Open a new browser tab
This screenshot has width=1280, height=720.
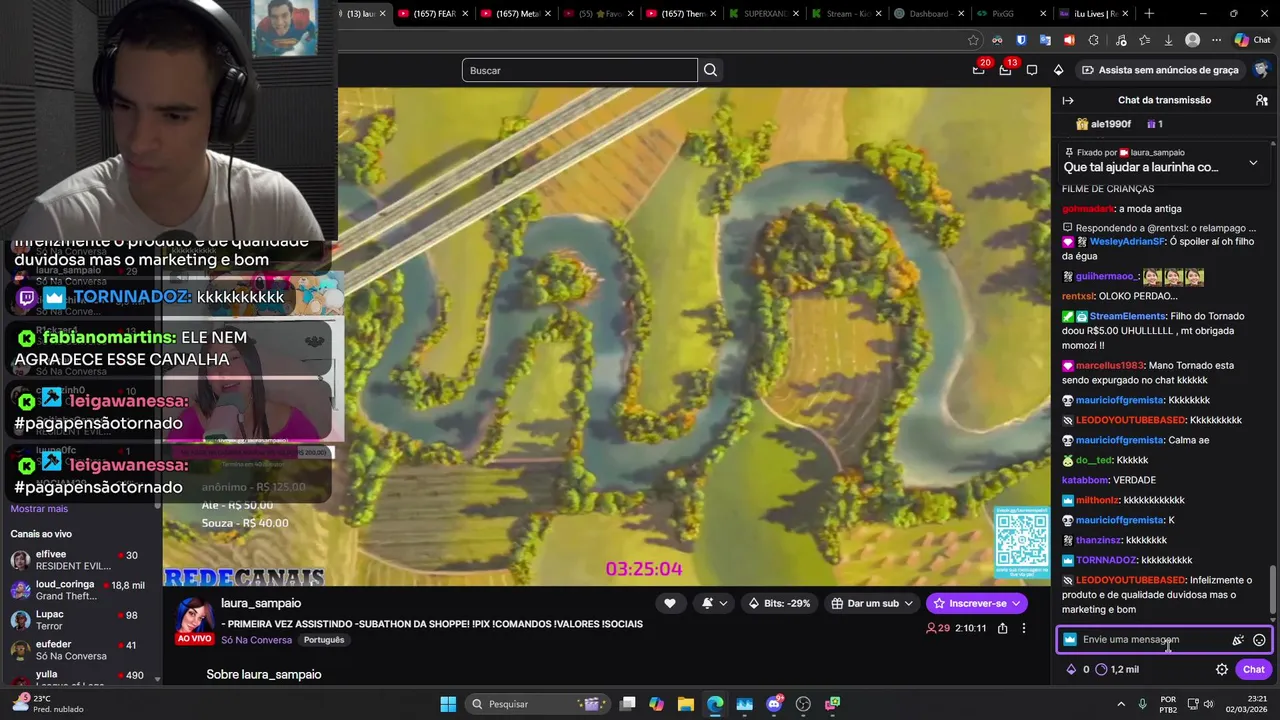coord(1149,14)
